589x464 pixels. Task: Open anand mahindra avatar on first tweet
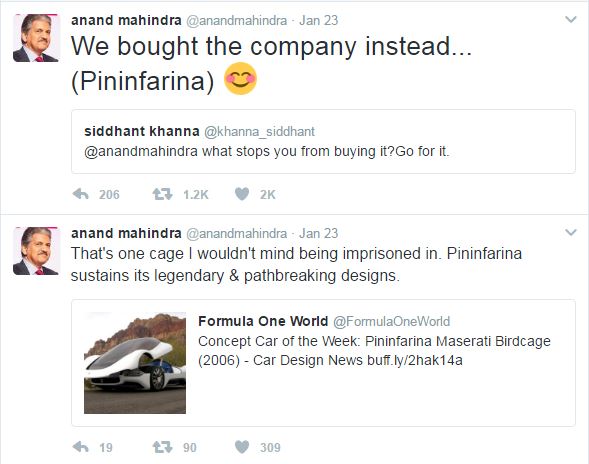click(36, 38)
